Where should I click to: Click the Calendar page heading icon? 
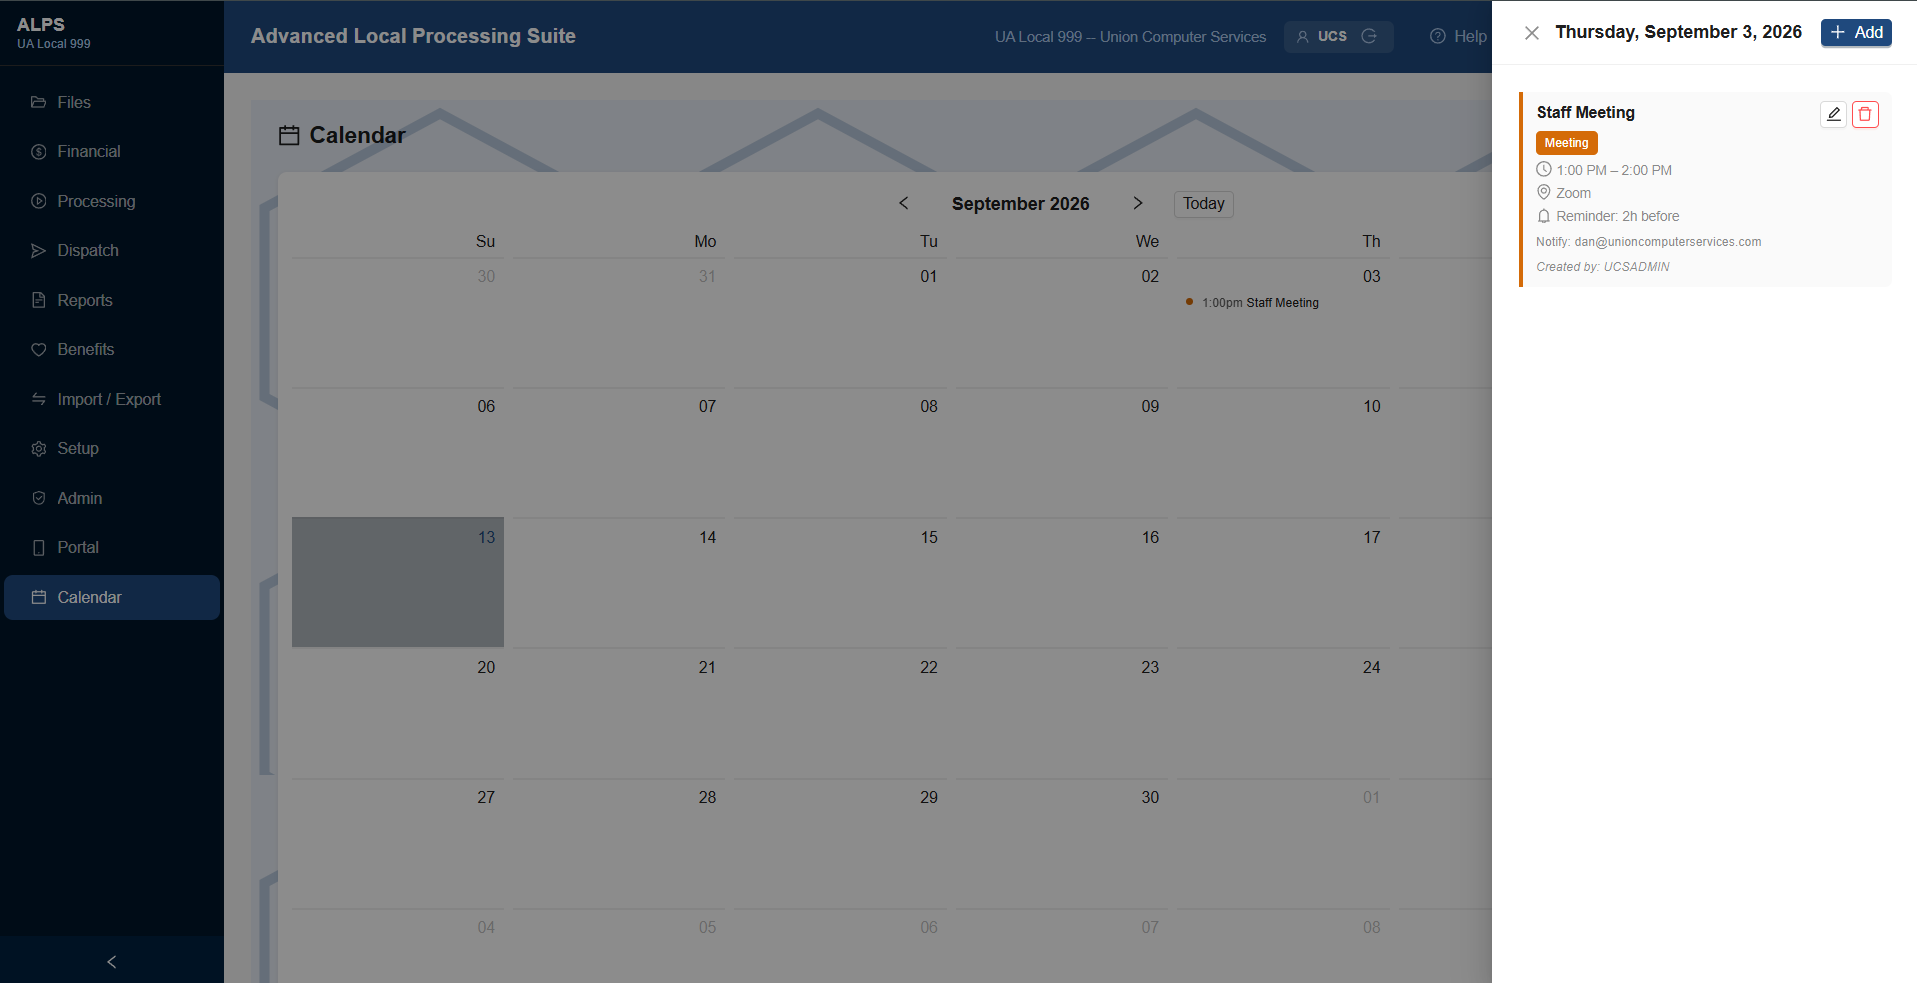[x=289, y=135]
